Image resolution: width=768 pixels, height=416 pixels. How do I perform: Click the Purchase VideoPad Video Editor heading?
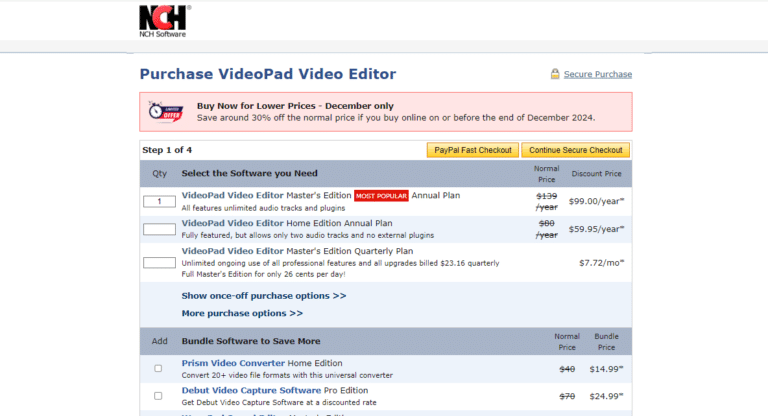pos(268,74)
